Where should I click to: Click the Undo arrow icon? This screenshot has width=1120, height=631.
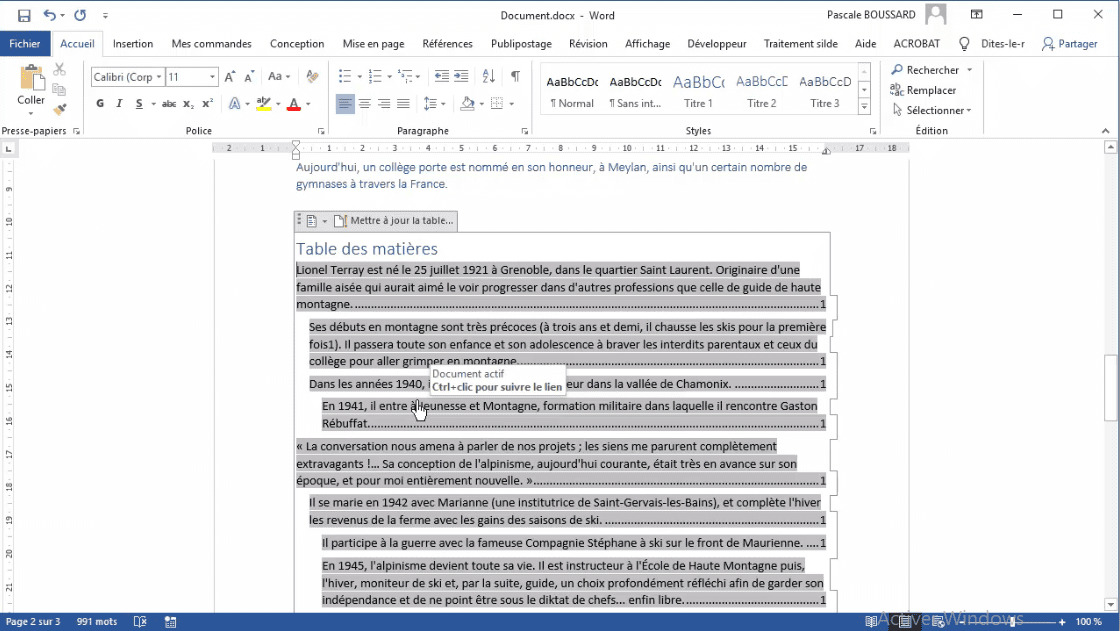click(50, 15)
